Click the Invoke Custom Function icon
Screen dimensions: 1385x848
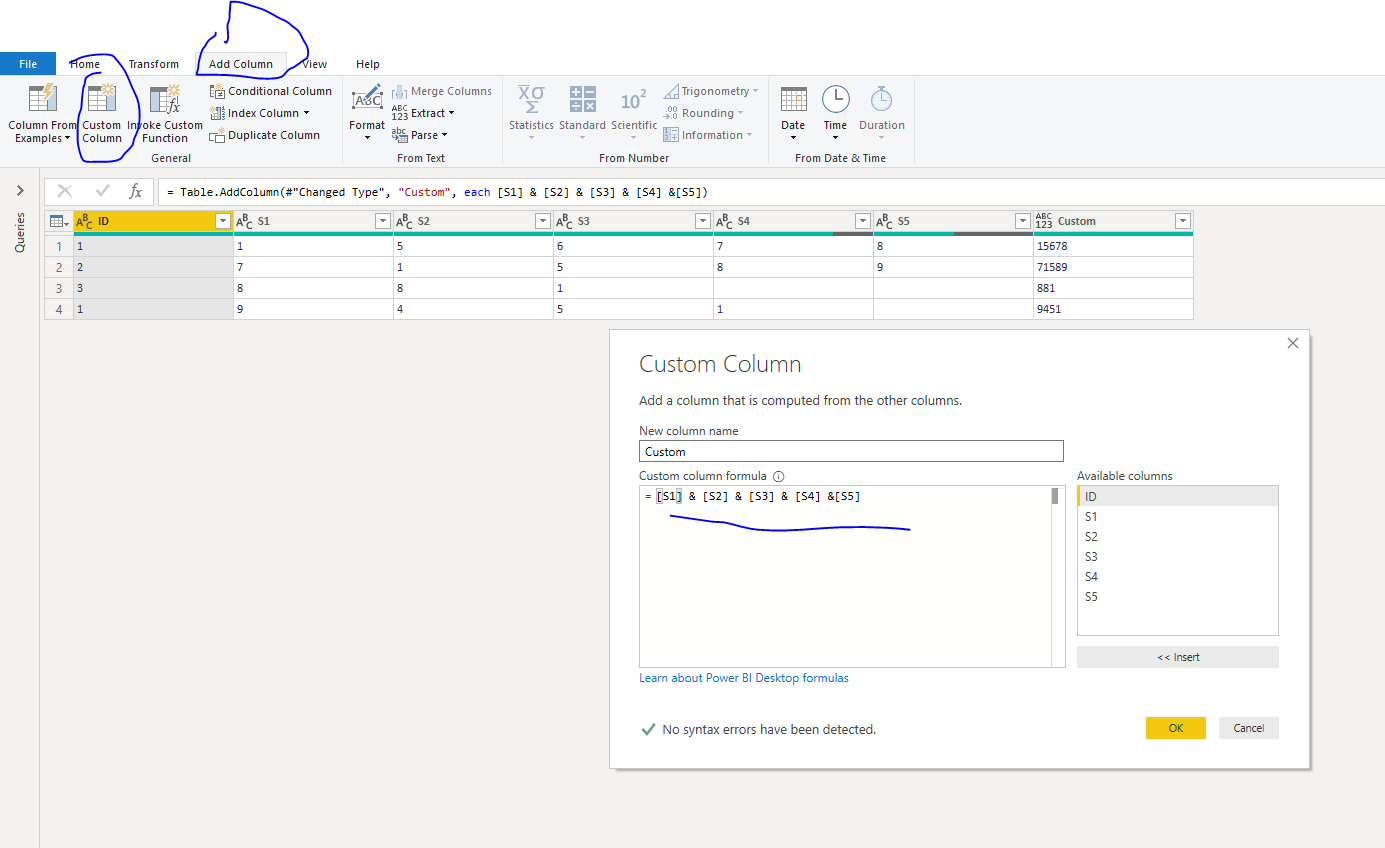165,99
